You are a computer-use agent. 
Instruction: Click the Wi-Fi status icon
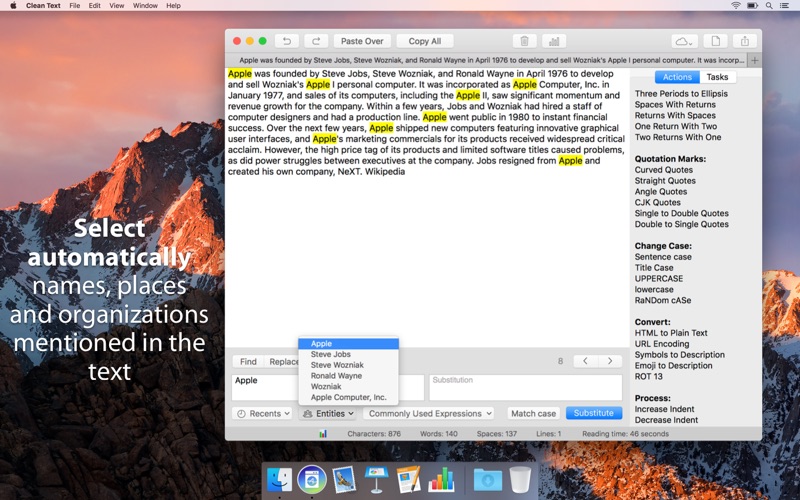point(736,6)
